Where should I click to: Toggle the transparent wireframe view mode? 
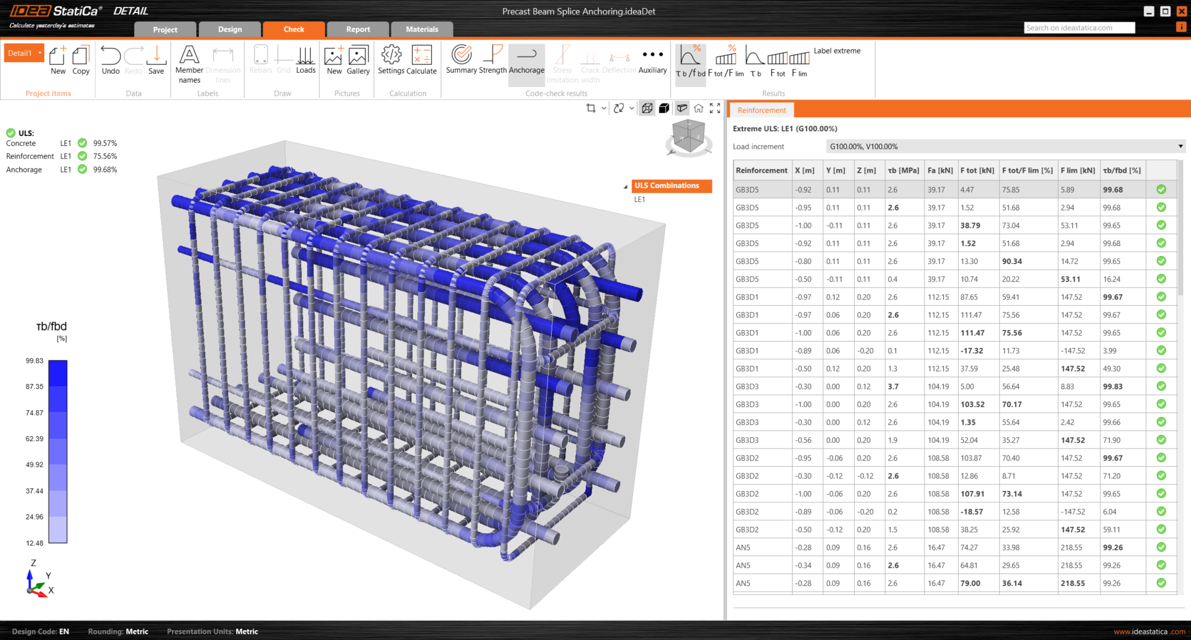[647, 108]
